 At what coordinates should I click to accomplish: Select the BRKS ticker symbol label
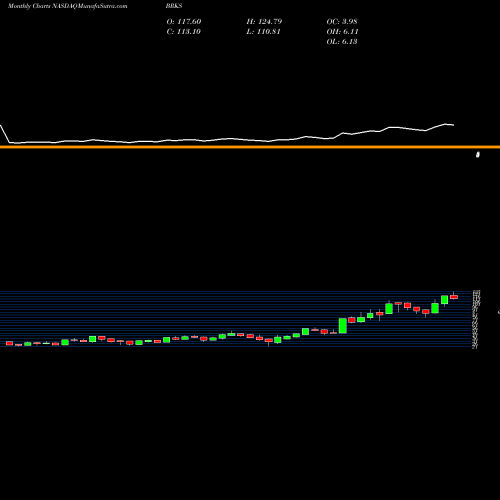coord(174,6)
